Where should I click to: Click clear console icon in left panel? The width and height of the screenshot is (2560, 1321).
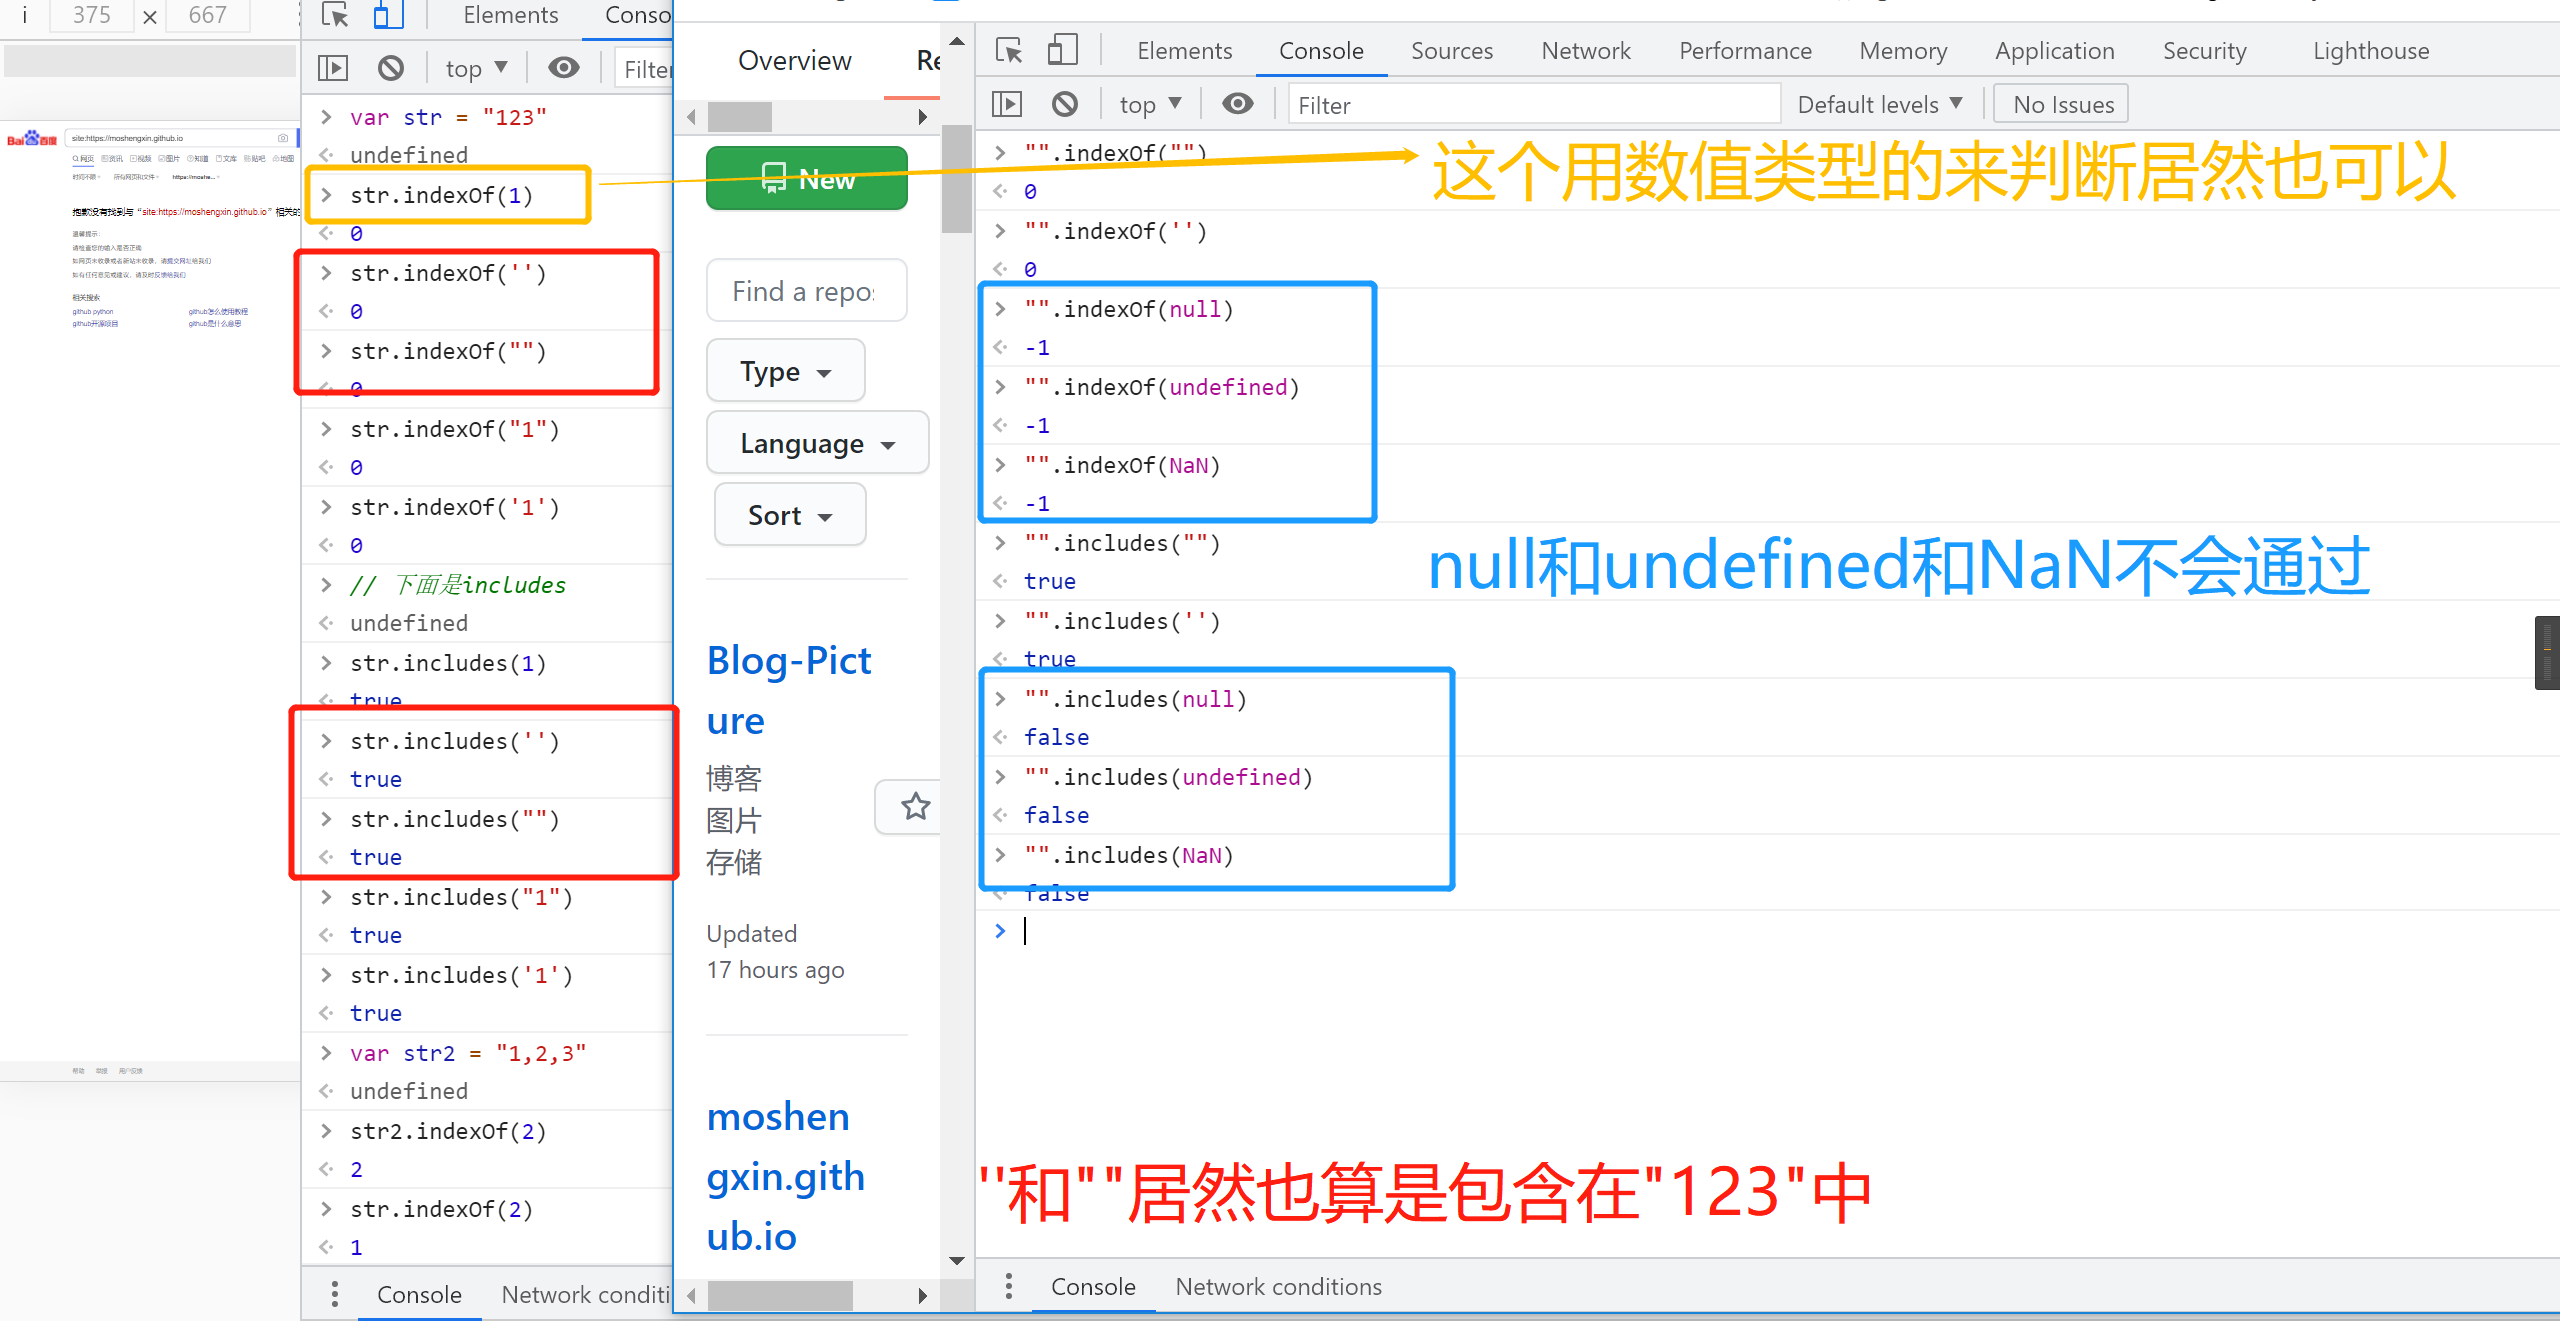pyautogui.click(x=391, y=68)
